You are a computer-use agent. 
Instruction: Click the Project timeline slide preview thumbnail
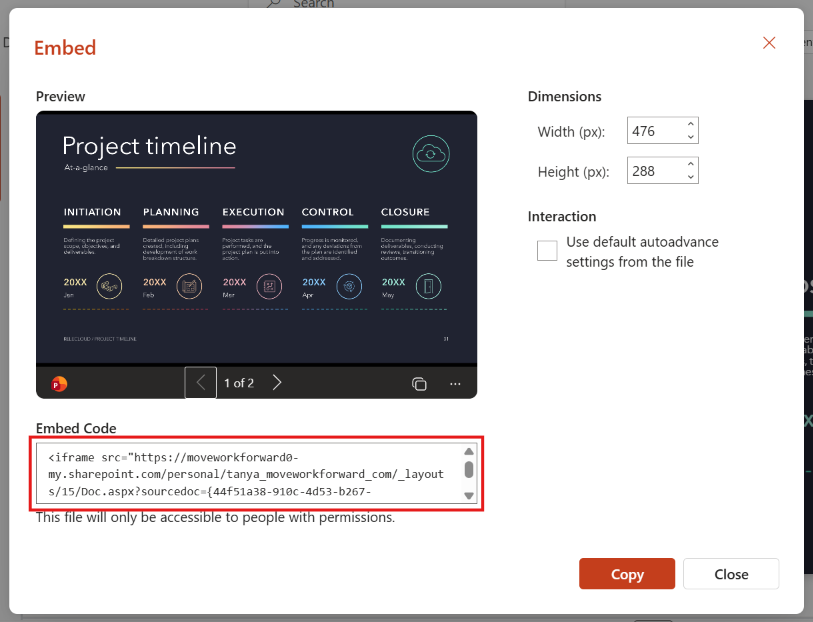pyautogui.click(x=257, y=237)
